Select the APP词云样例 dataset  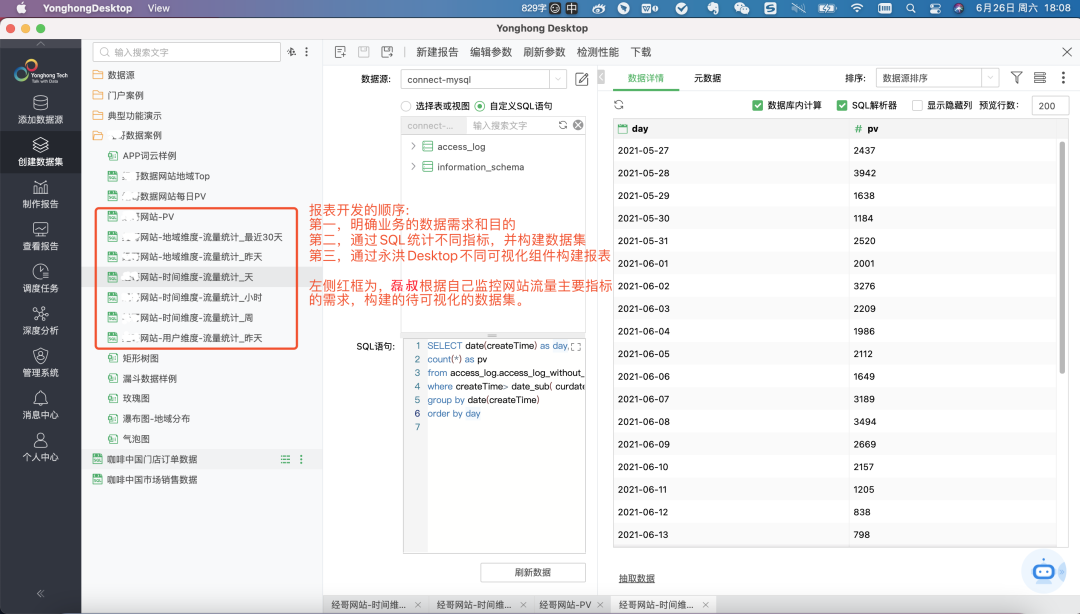pyautogui.click(x=143, y=156)
